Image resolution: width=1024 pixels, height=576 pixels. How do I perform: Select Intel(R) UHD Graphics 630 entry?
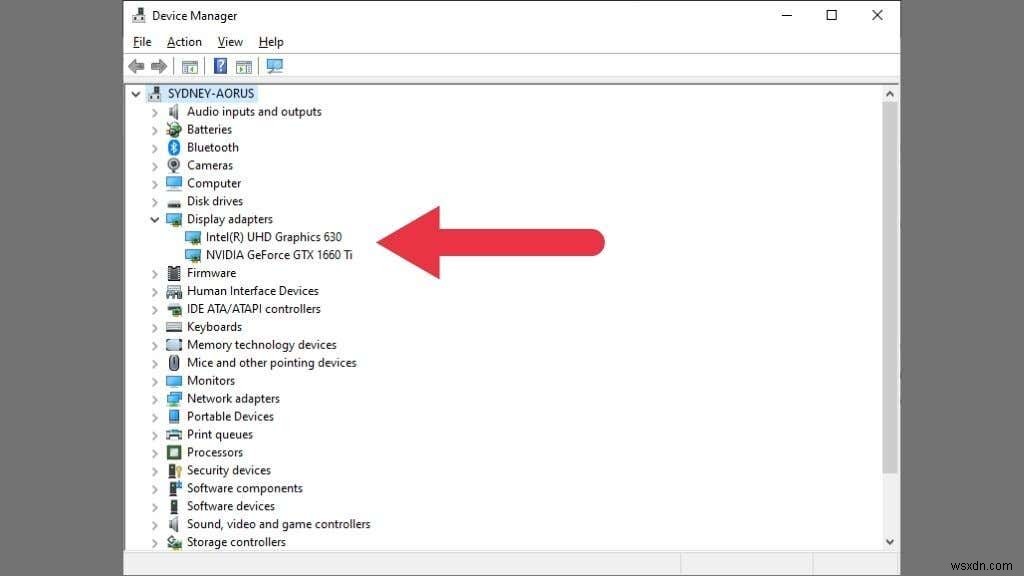(274, 237)
